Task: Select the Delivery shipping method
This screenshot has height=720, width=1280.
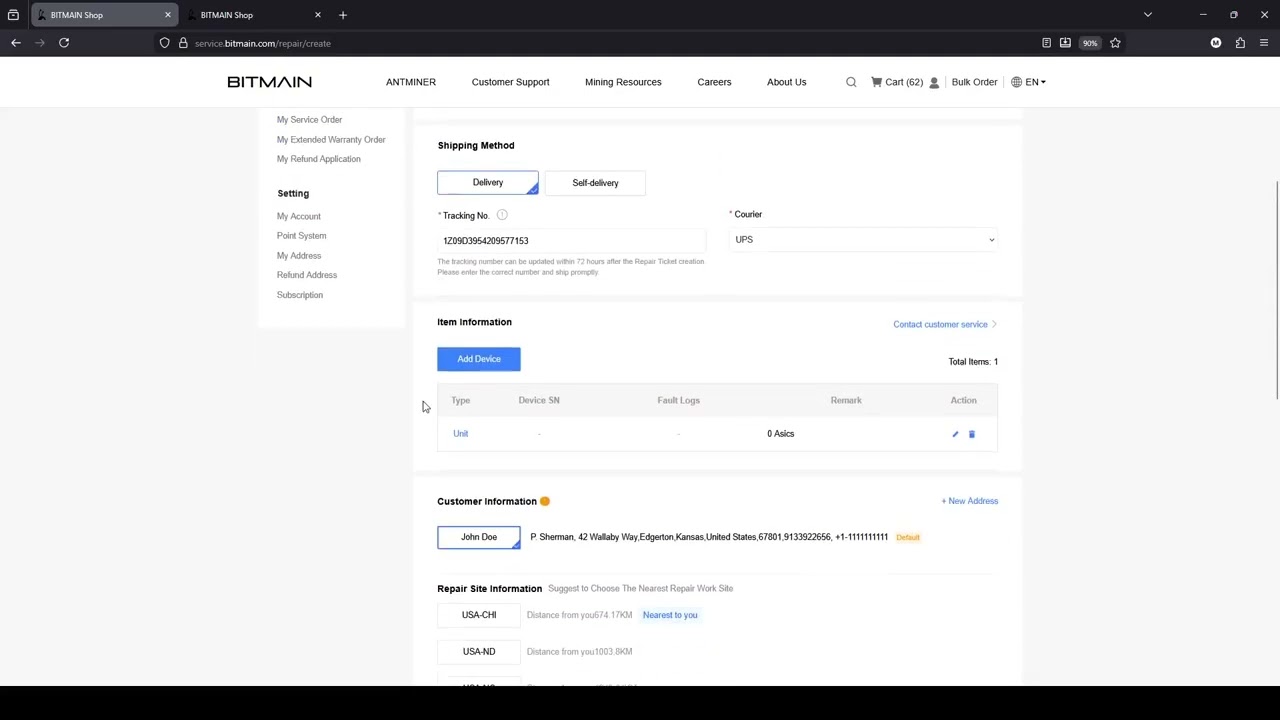Action: [x=488, y=183]
